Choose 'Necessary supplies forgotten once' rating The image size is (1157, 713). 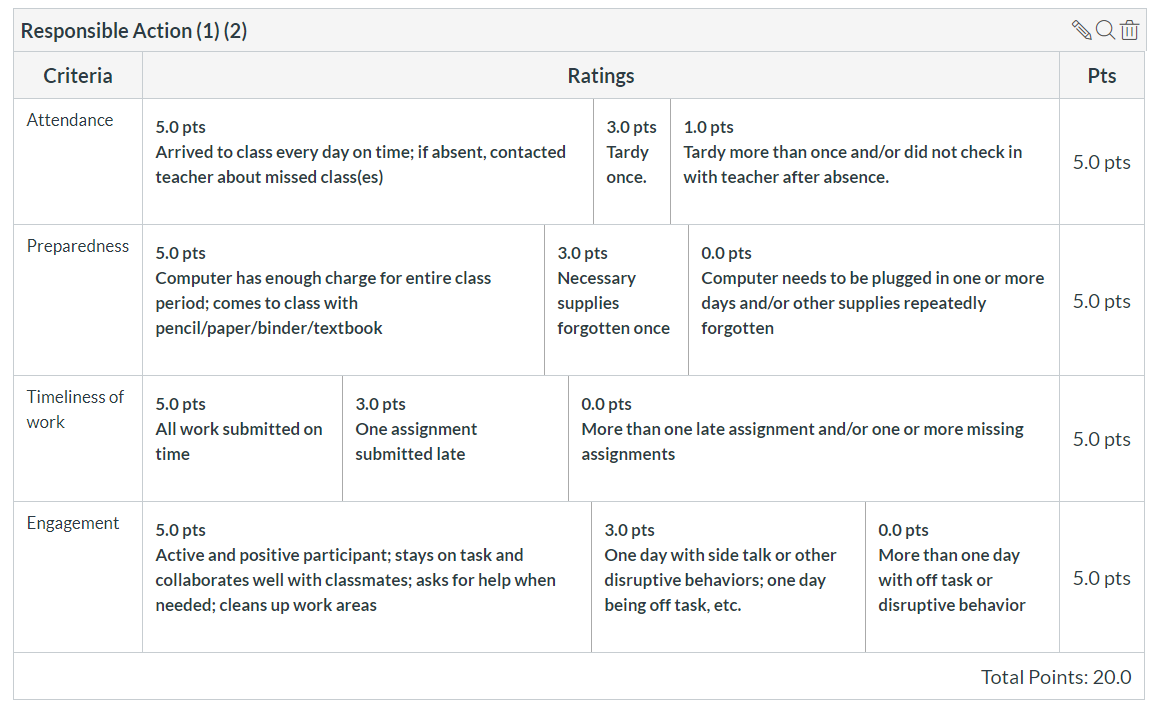coord(616,300)
